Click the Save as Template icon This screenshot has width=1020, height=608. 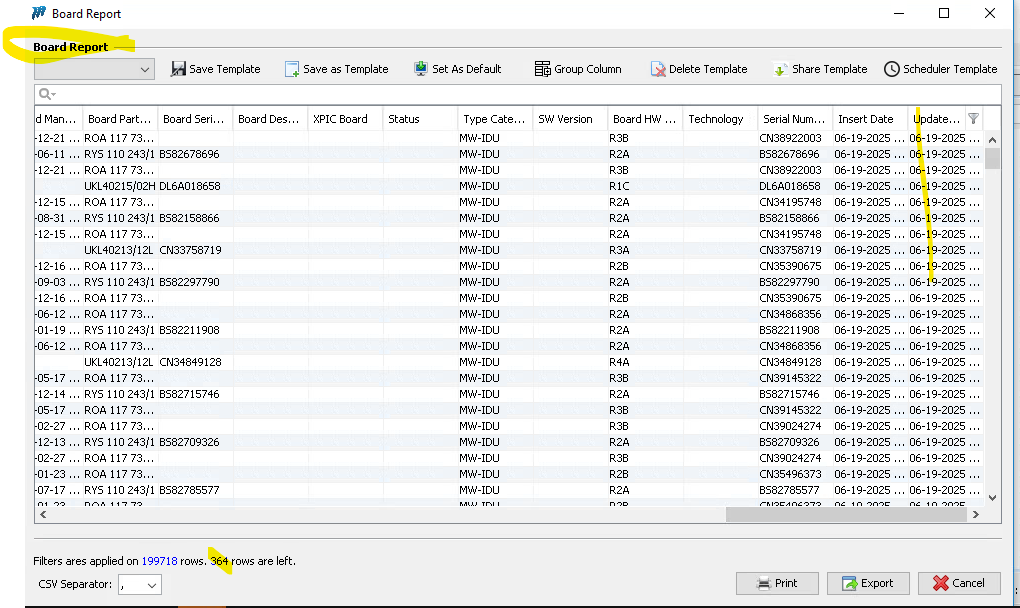292,69
